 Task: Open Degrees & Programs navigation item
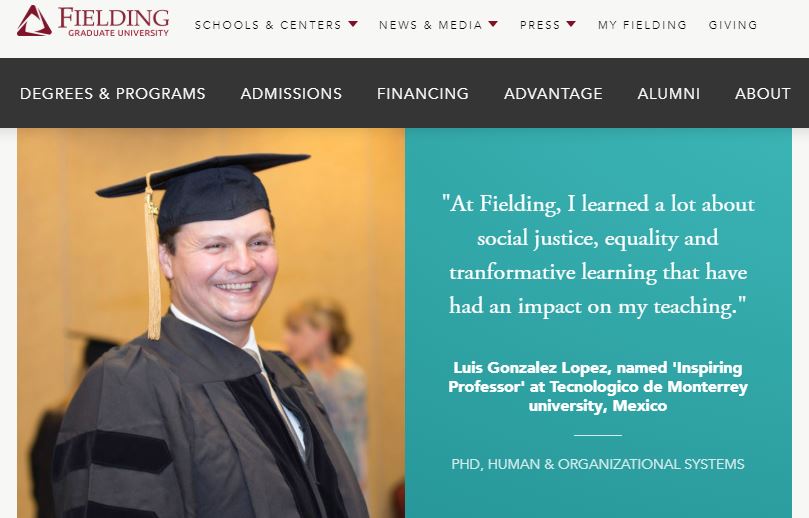click(112, 93)
